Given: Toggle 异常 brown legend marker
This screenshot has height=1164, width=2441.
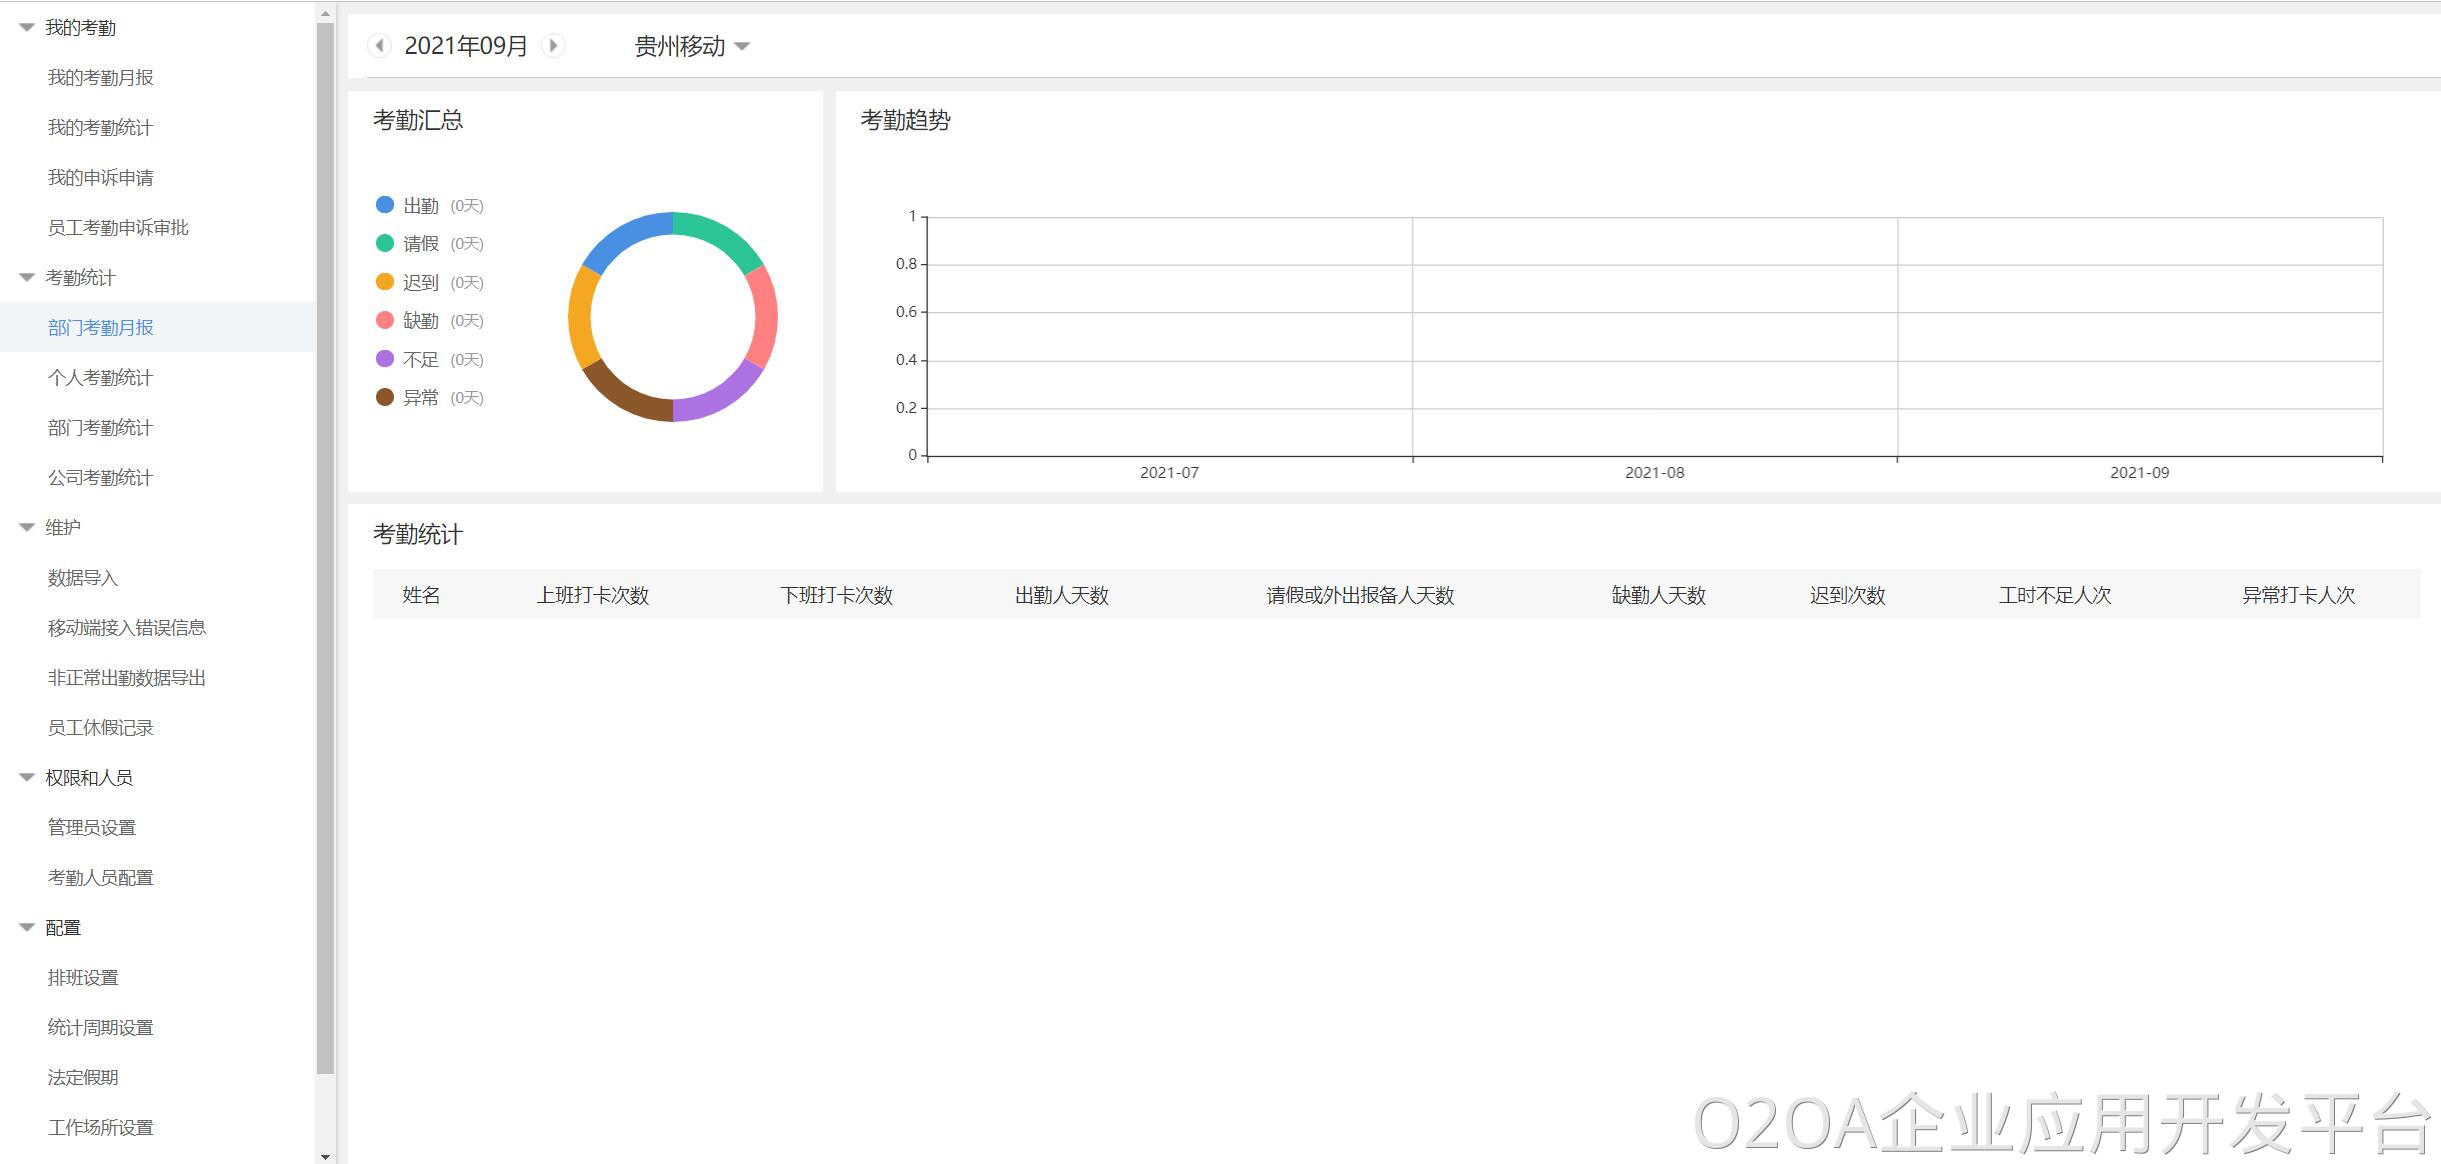Looking at the screenshot, I should coord(385,397).
